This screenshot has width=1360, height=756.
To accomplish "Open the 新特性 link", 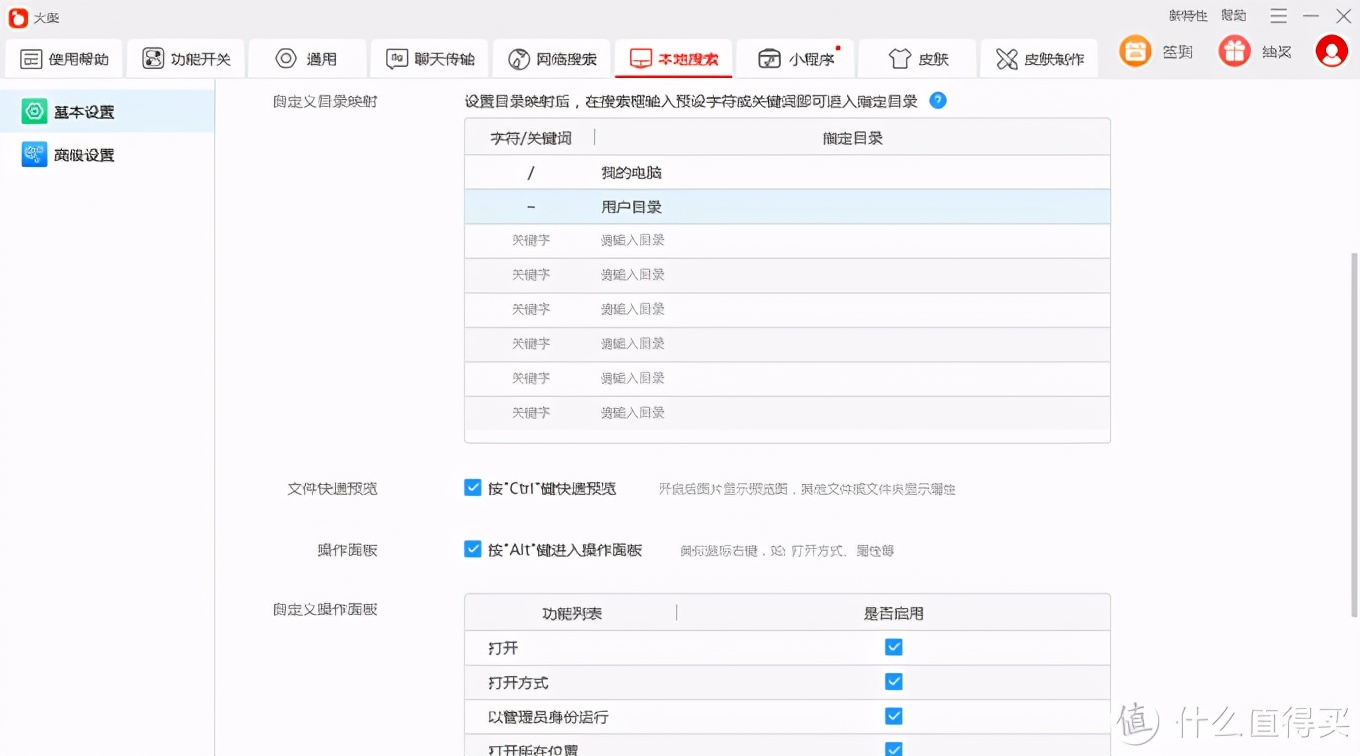I will [x=1186, y=15].
